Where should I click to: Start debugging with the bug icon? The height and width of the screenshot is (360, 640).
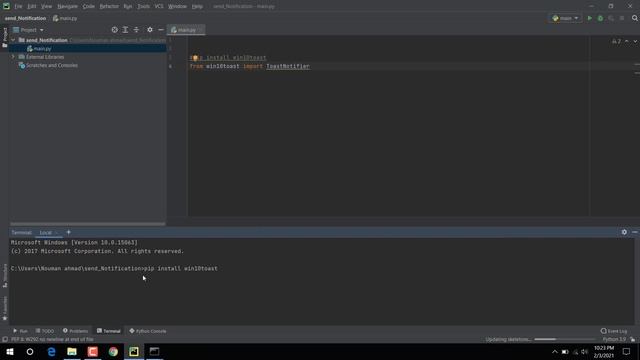click(x=600, y=18)
